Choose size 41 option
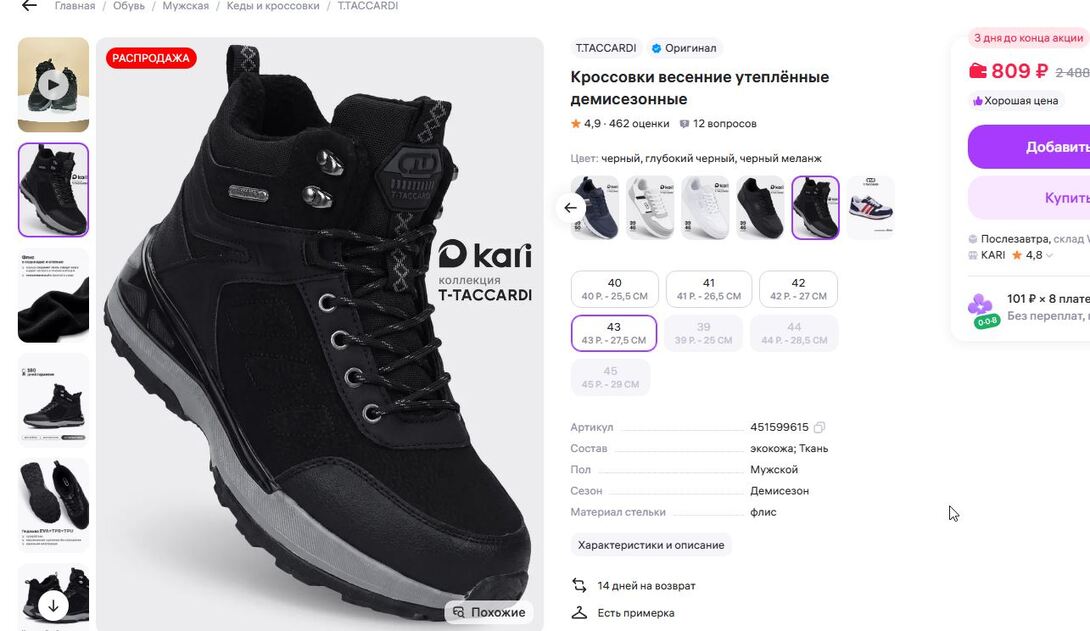 click(x=708, y=289)
